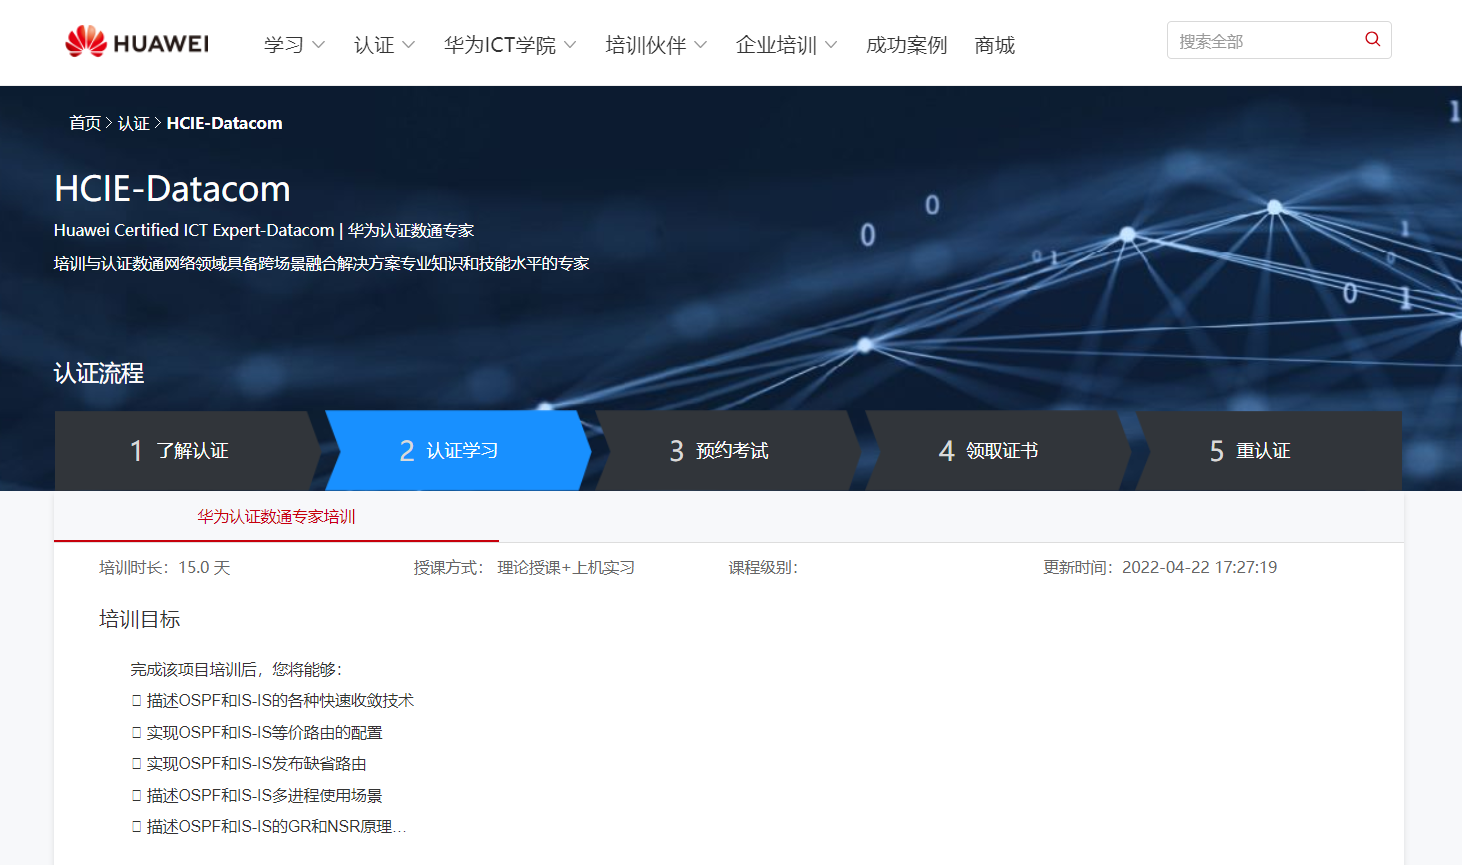Click the 培训目标 heading

click(139, 619)
